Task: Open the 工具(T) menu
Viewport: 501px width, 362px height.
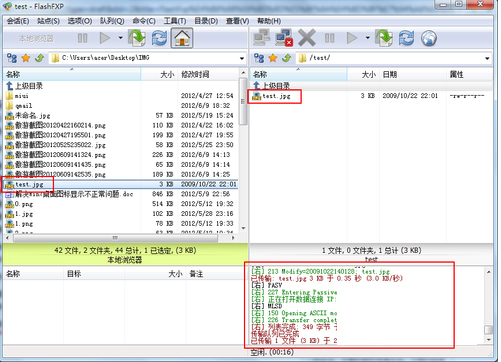Action: (x=175, y=21)
